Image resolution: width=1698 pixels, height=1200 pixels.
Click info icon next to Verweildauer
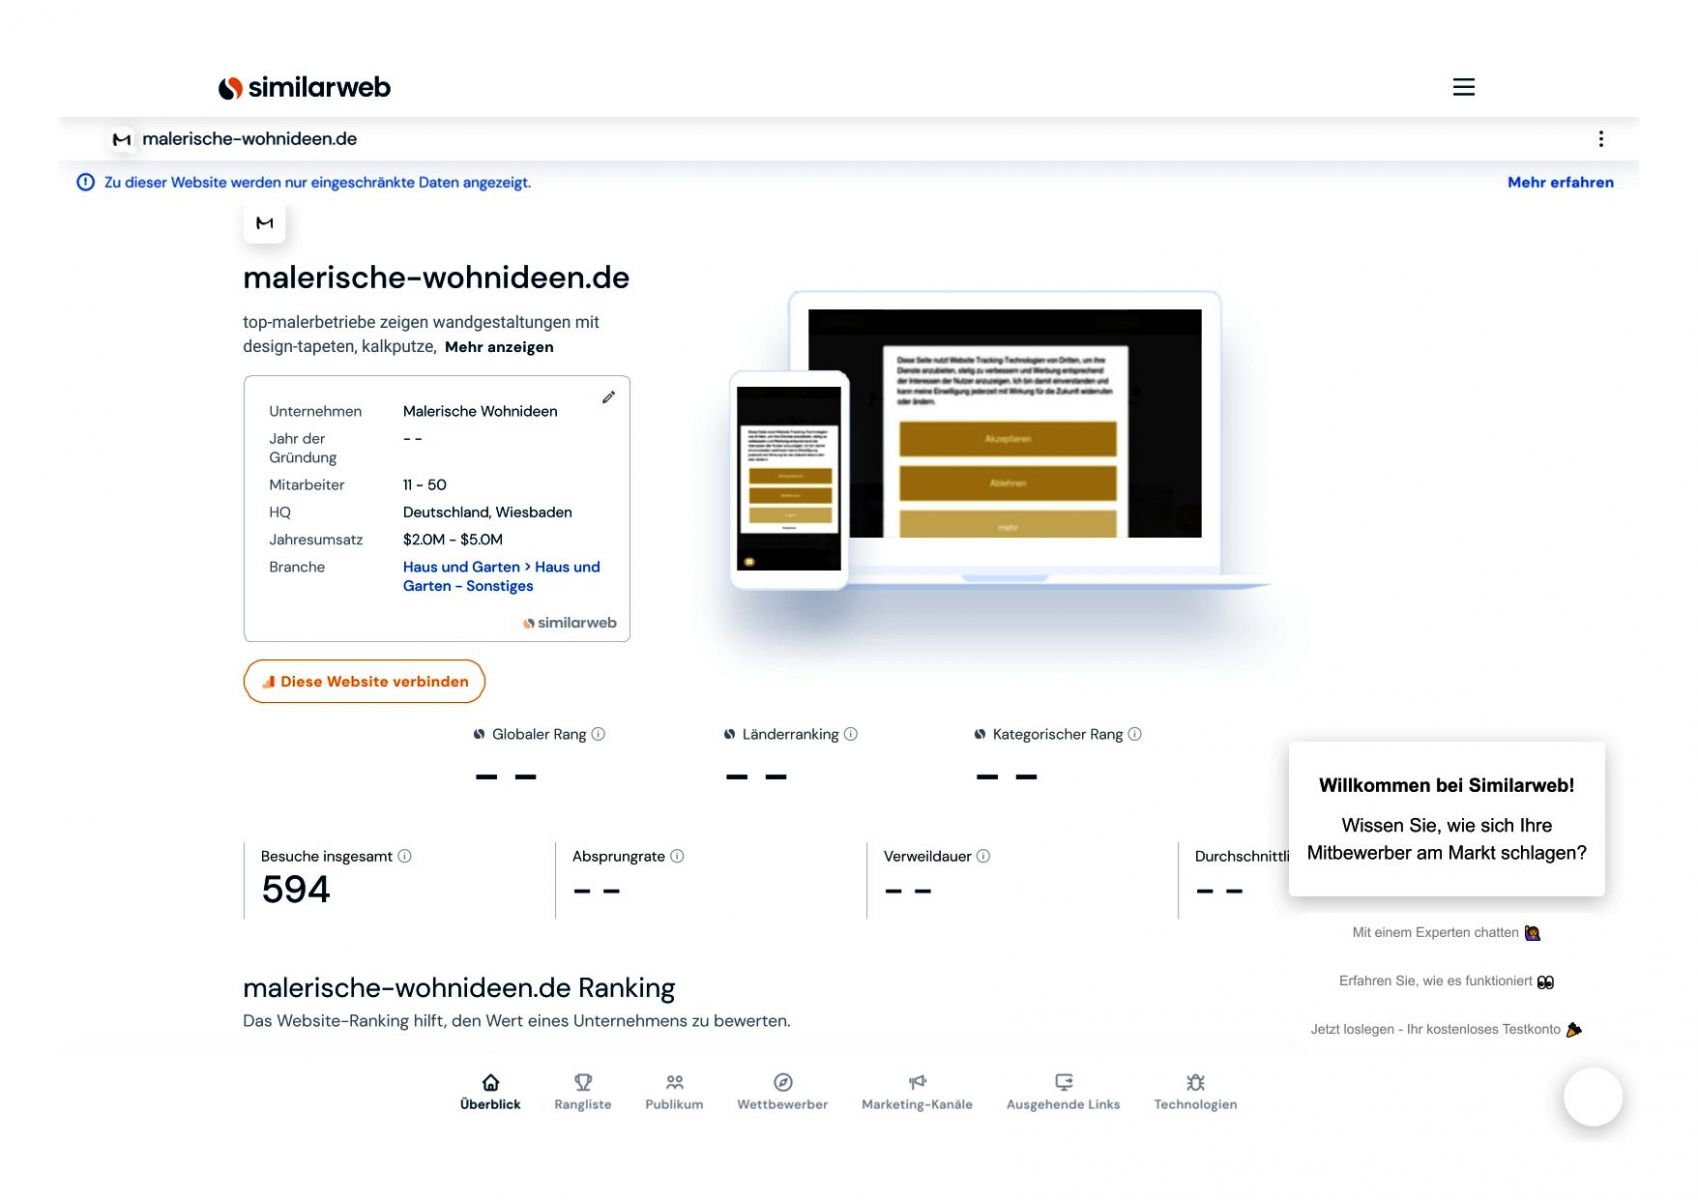(983, 856)
